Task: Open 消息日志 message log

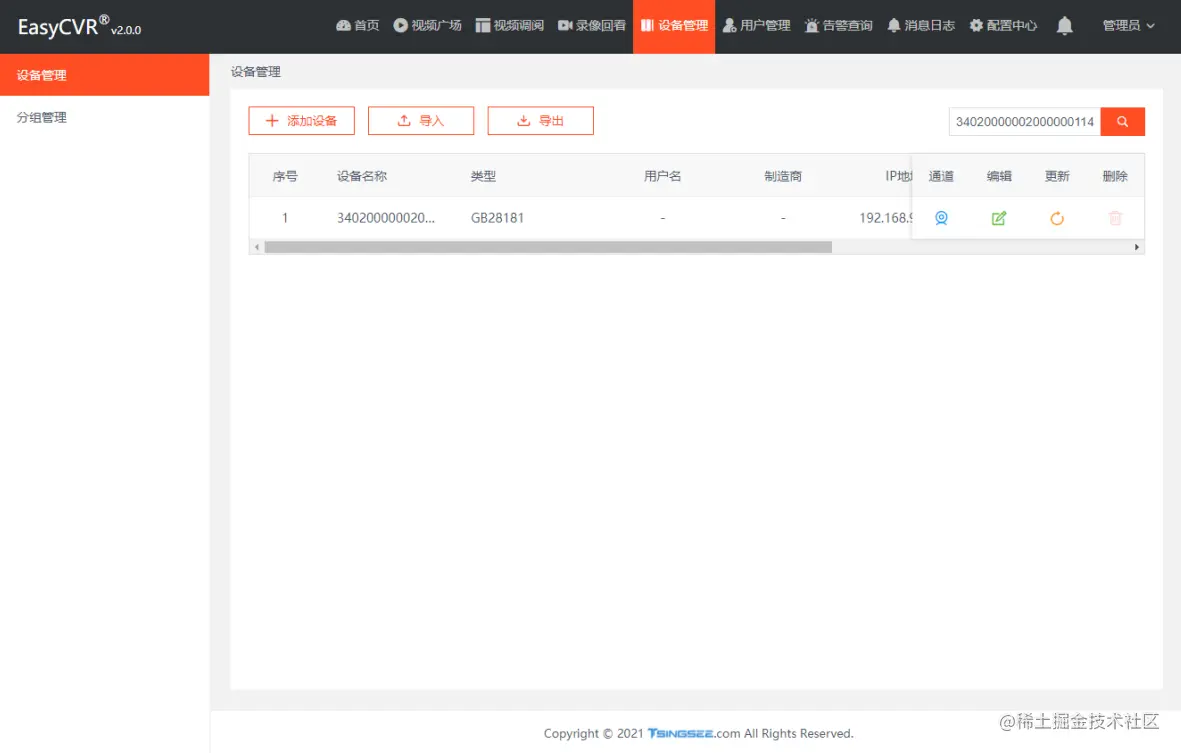Action: [920, 26]
